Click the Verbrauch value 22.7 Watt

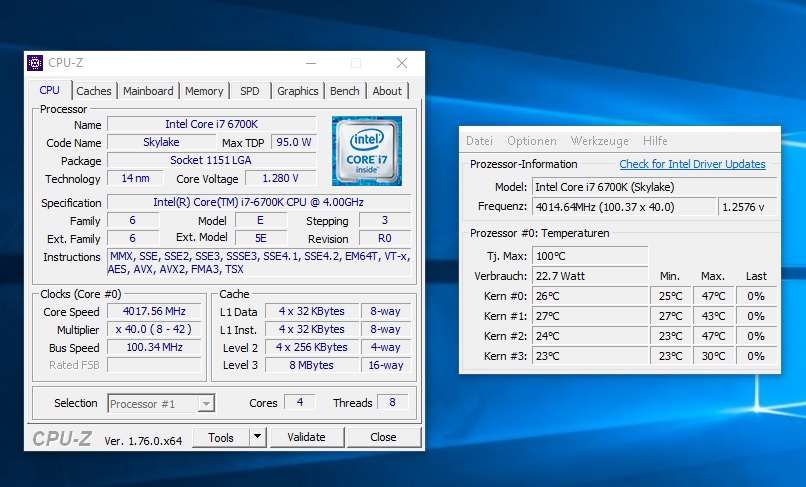pyautogui.click(x=590, y=276)
